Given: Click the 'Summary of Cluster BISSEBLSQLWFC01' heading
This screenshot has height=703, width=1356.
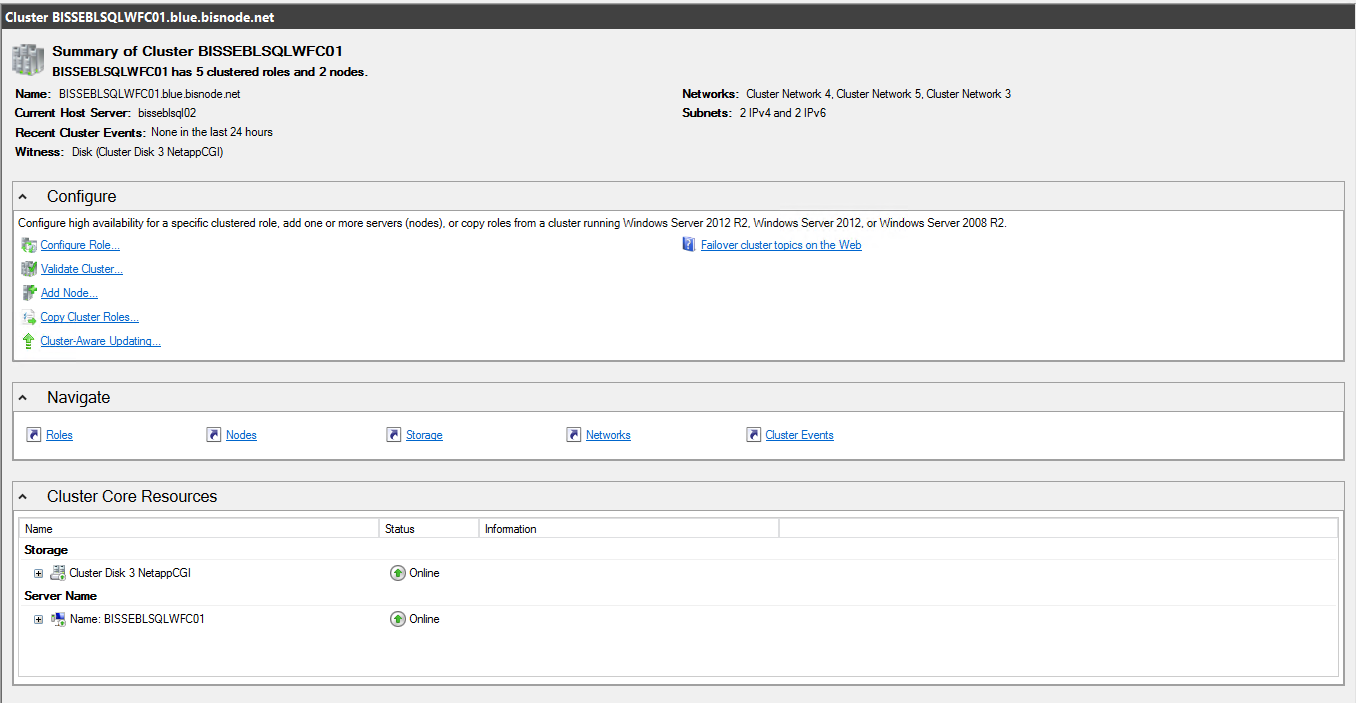Looking at the screenshot, I should [x=198, y=51].
